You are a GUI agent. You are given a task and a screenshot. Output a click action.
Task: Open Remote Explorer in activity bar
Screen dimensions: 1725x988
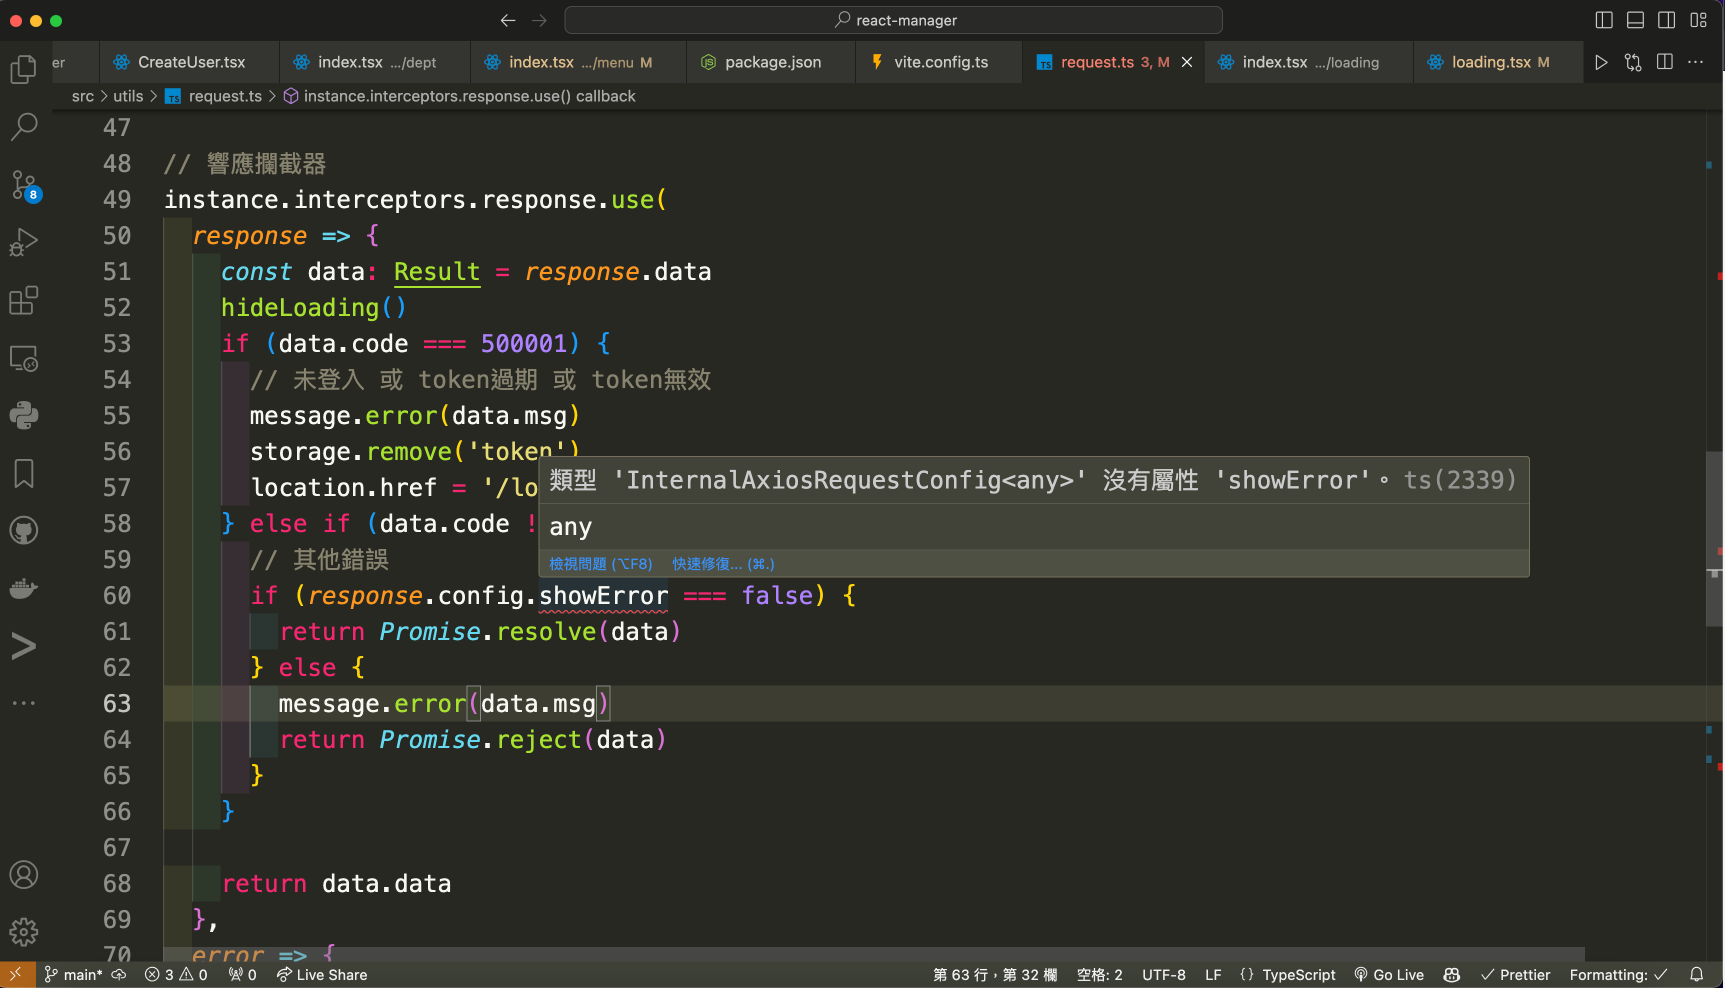point(23,358)
